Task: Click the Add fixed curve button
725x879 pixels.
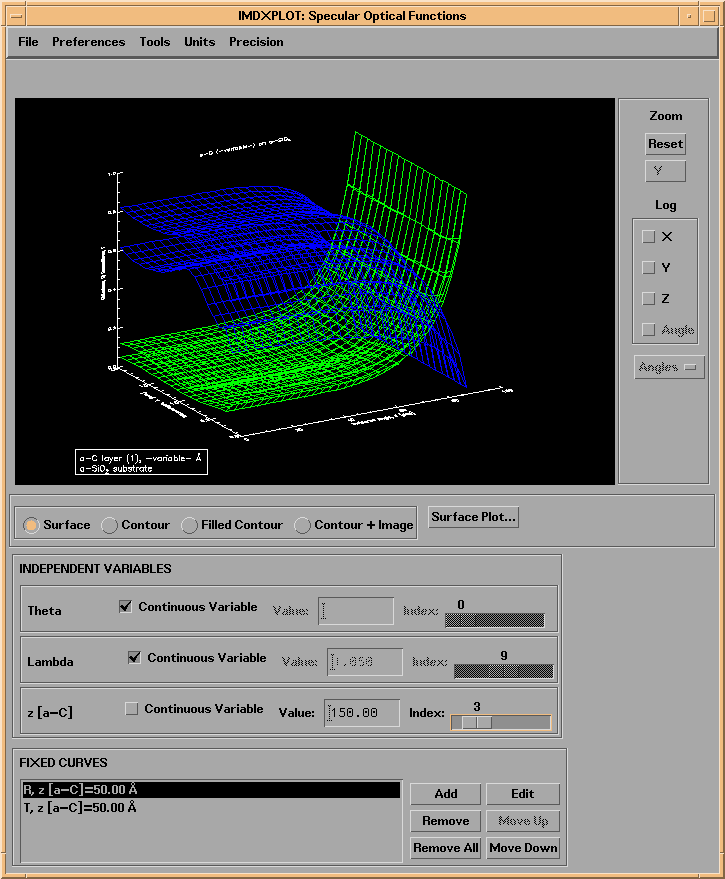Action: [446, 794]
